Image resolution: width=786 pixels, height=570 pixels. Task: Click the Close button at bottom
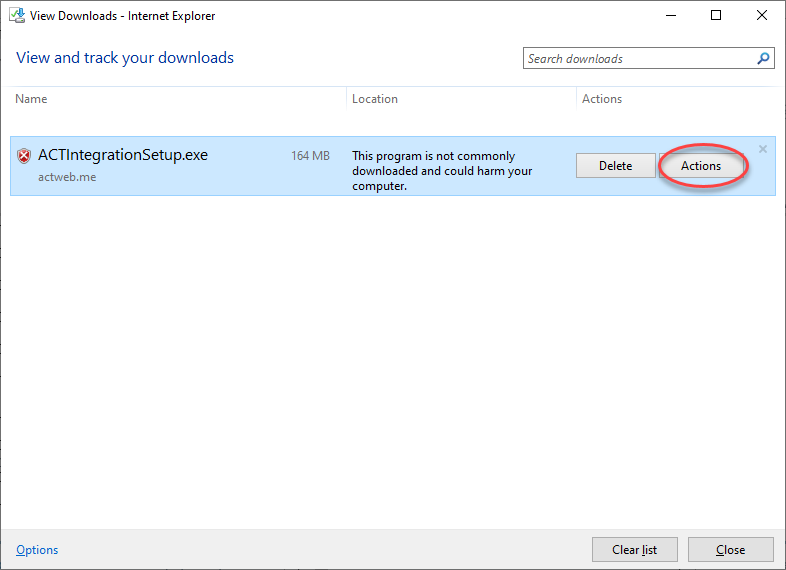pos(730,550)
